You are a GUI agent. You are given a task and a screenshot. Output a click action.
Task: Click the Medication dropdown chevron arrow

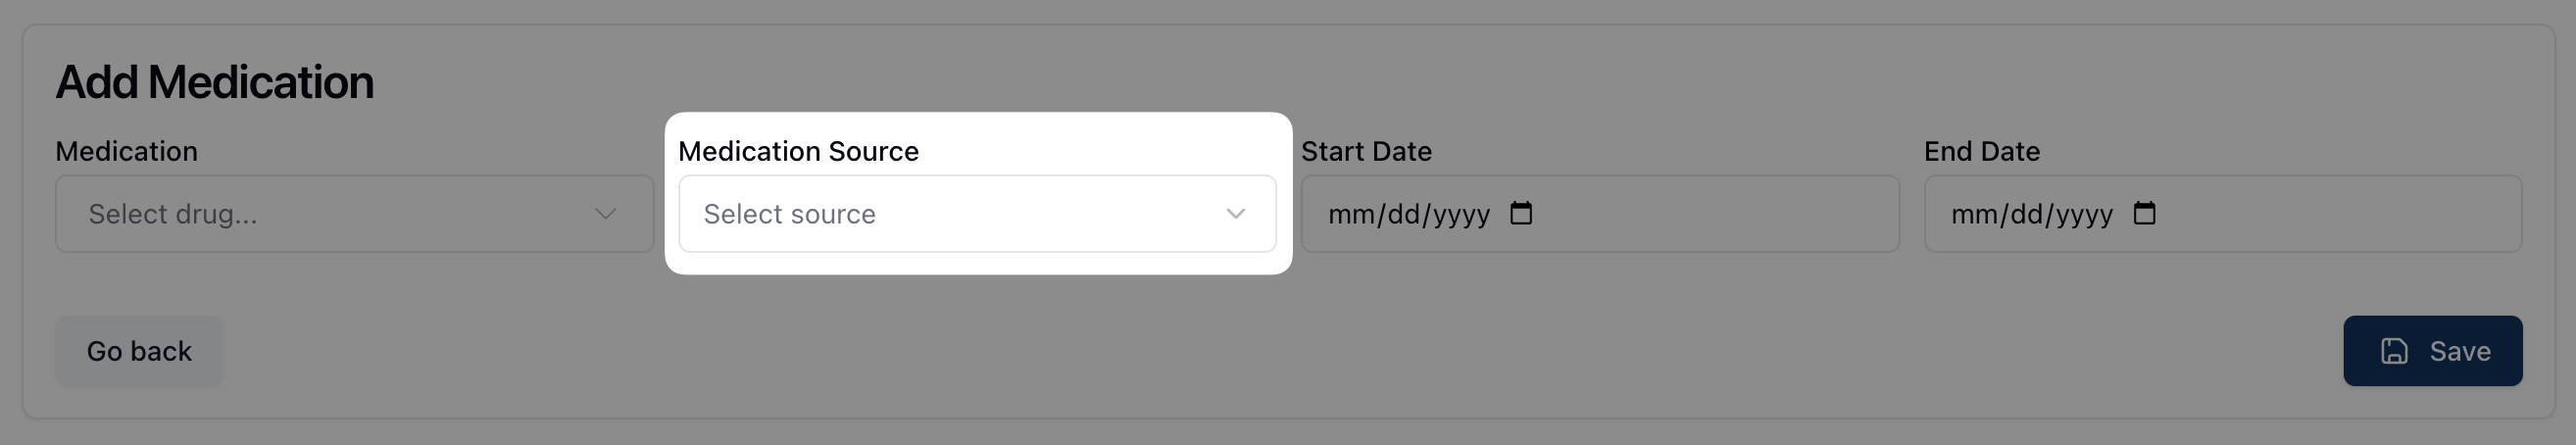605,214
